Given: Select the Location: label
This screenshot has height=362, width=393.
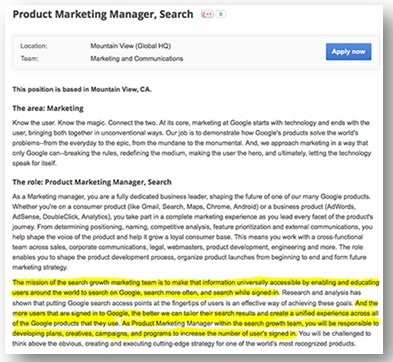Looking at the screenshot, I should coord(34,46).
